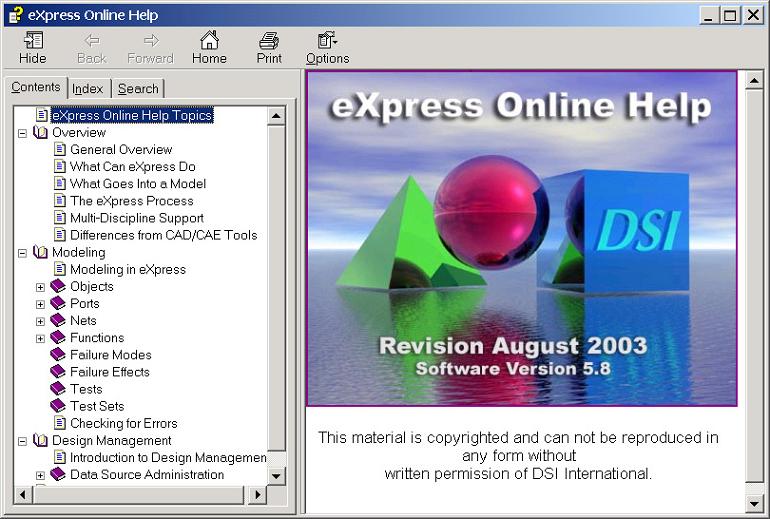Click contents tree left scroll arrow
This screenshot has height=519, width=770.
[x=23, y=494]
